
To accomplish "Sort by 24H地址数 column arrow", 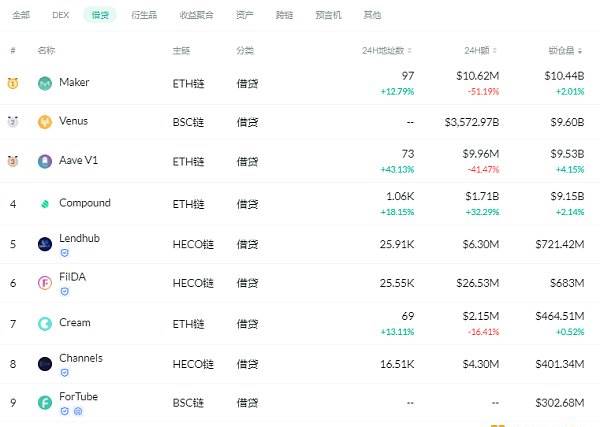I will [409, 51].
